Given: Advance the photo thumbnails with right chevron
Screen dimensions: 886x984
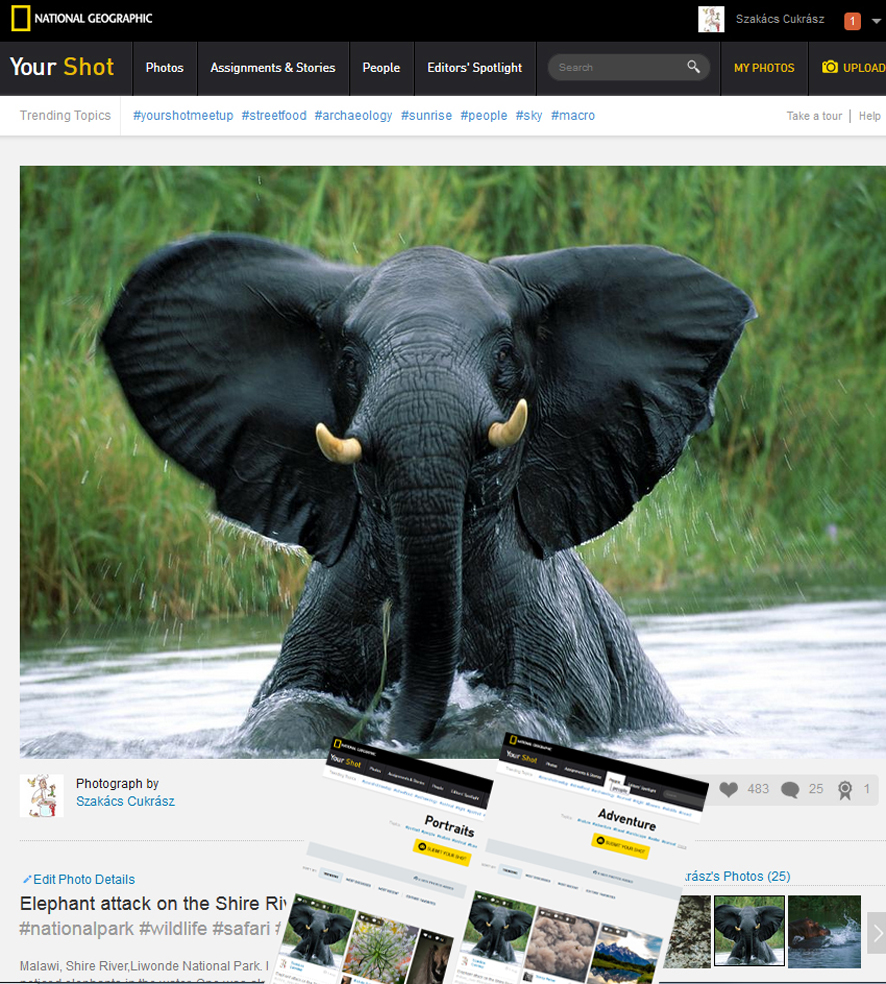Looking at the screenshot, I should point(876,932).
